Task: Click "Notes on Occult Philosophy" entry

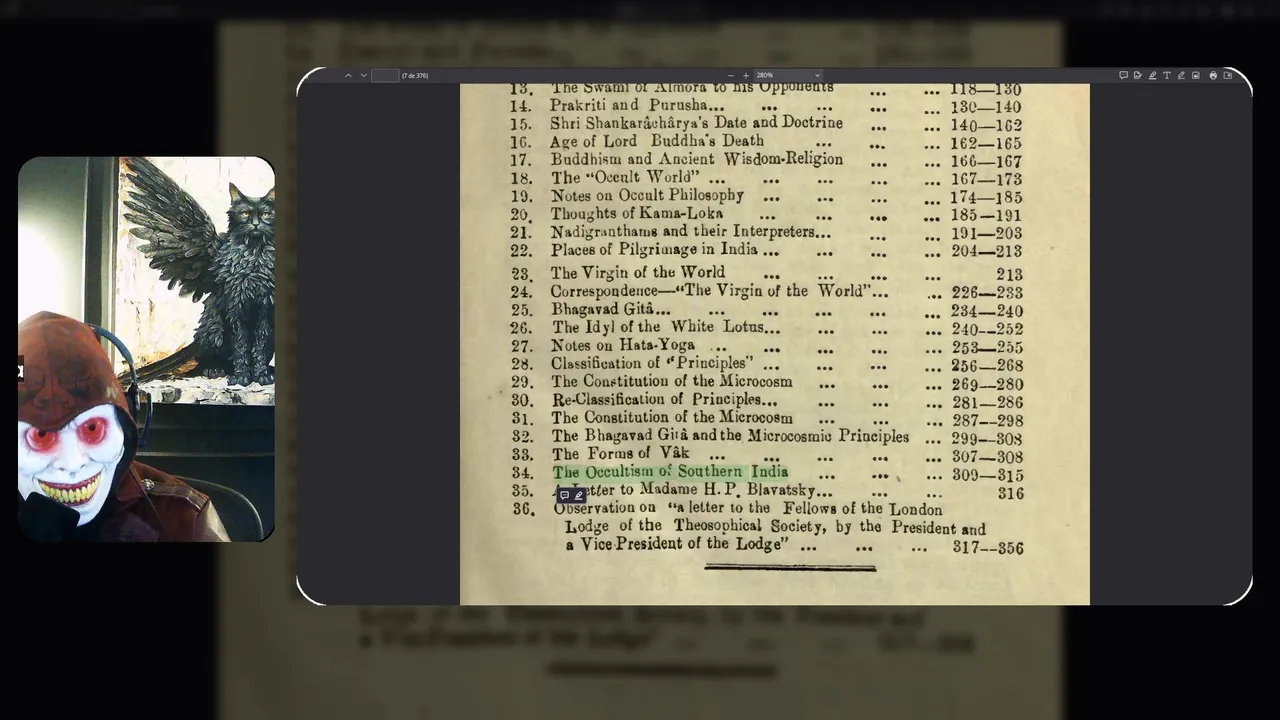Action: click(x=647, y=195)
